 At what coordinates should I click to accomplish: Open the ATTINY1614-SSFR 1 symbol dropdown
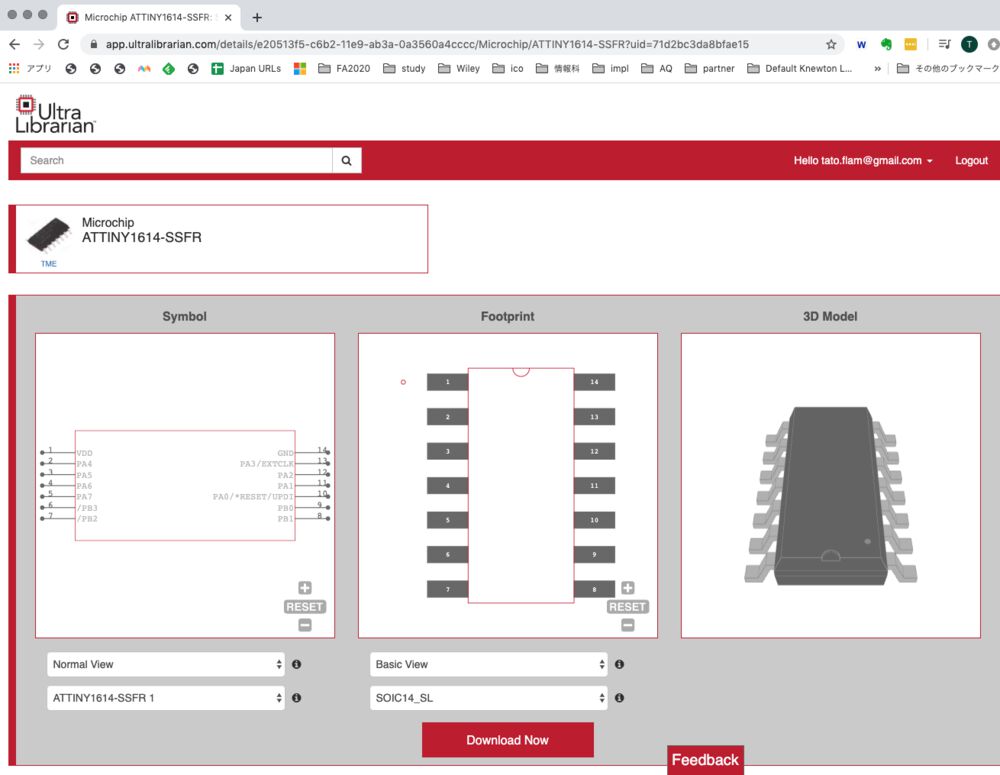click(166, 698)
